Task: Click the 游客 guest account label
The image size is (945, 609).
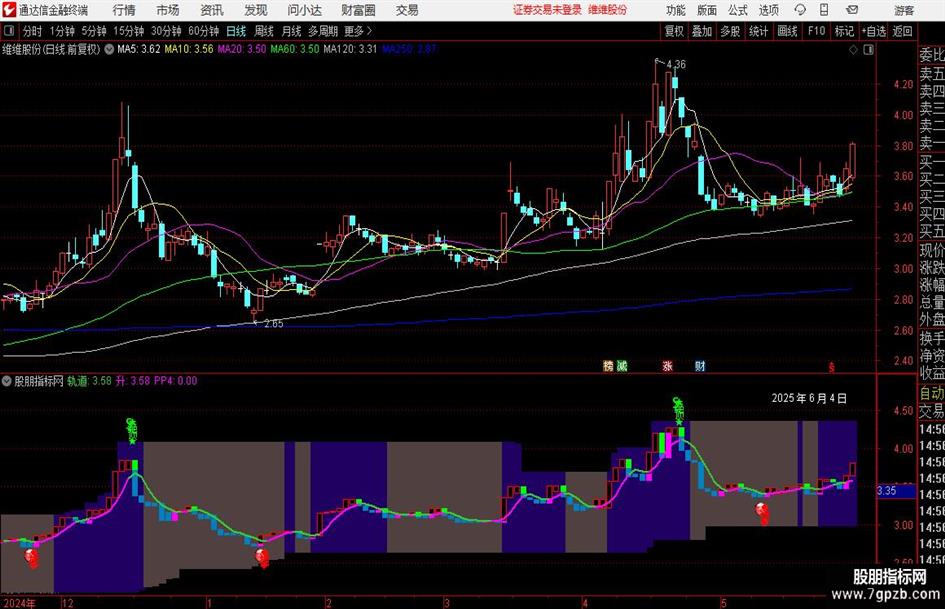Action: point(904,10)
